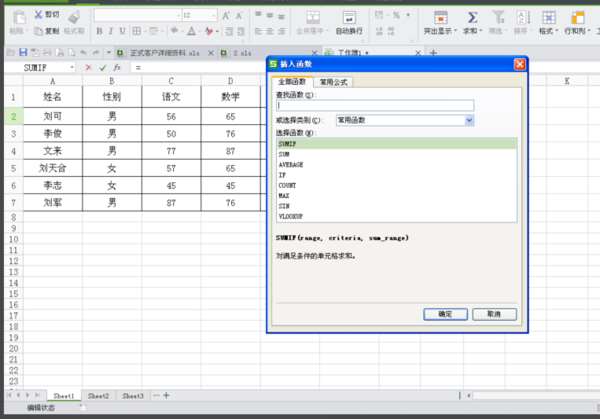Apply underline with the U icon
This screenshot has height=419, width=600.
(122, 31)
